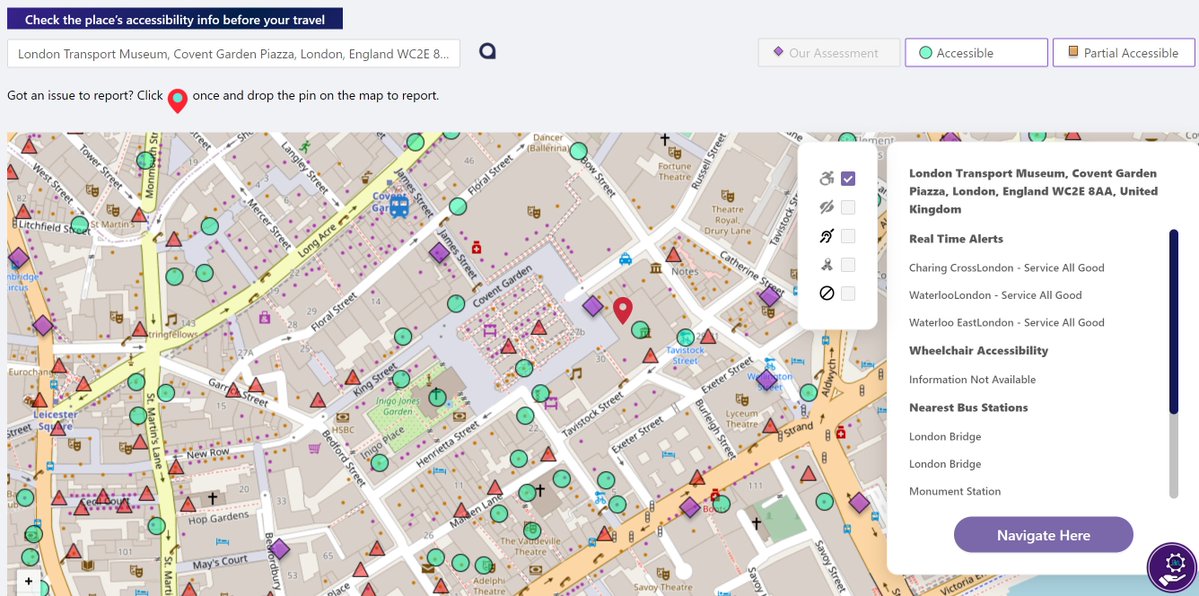1199x596 pixels.
Task: Click Theatre Royal Drury Lane masks icon
Action: coord(727,195)
